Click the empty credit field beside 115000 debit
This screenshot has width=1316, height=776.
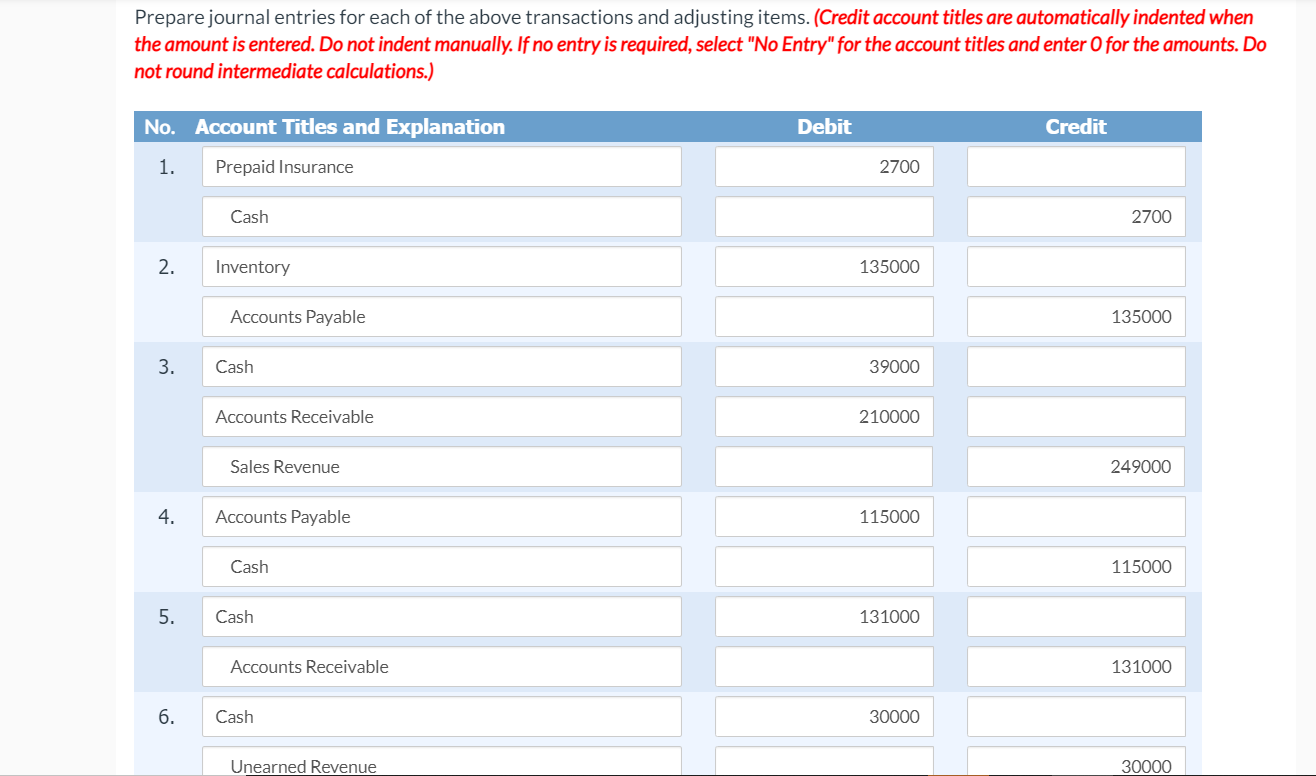[1076, 517]
